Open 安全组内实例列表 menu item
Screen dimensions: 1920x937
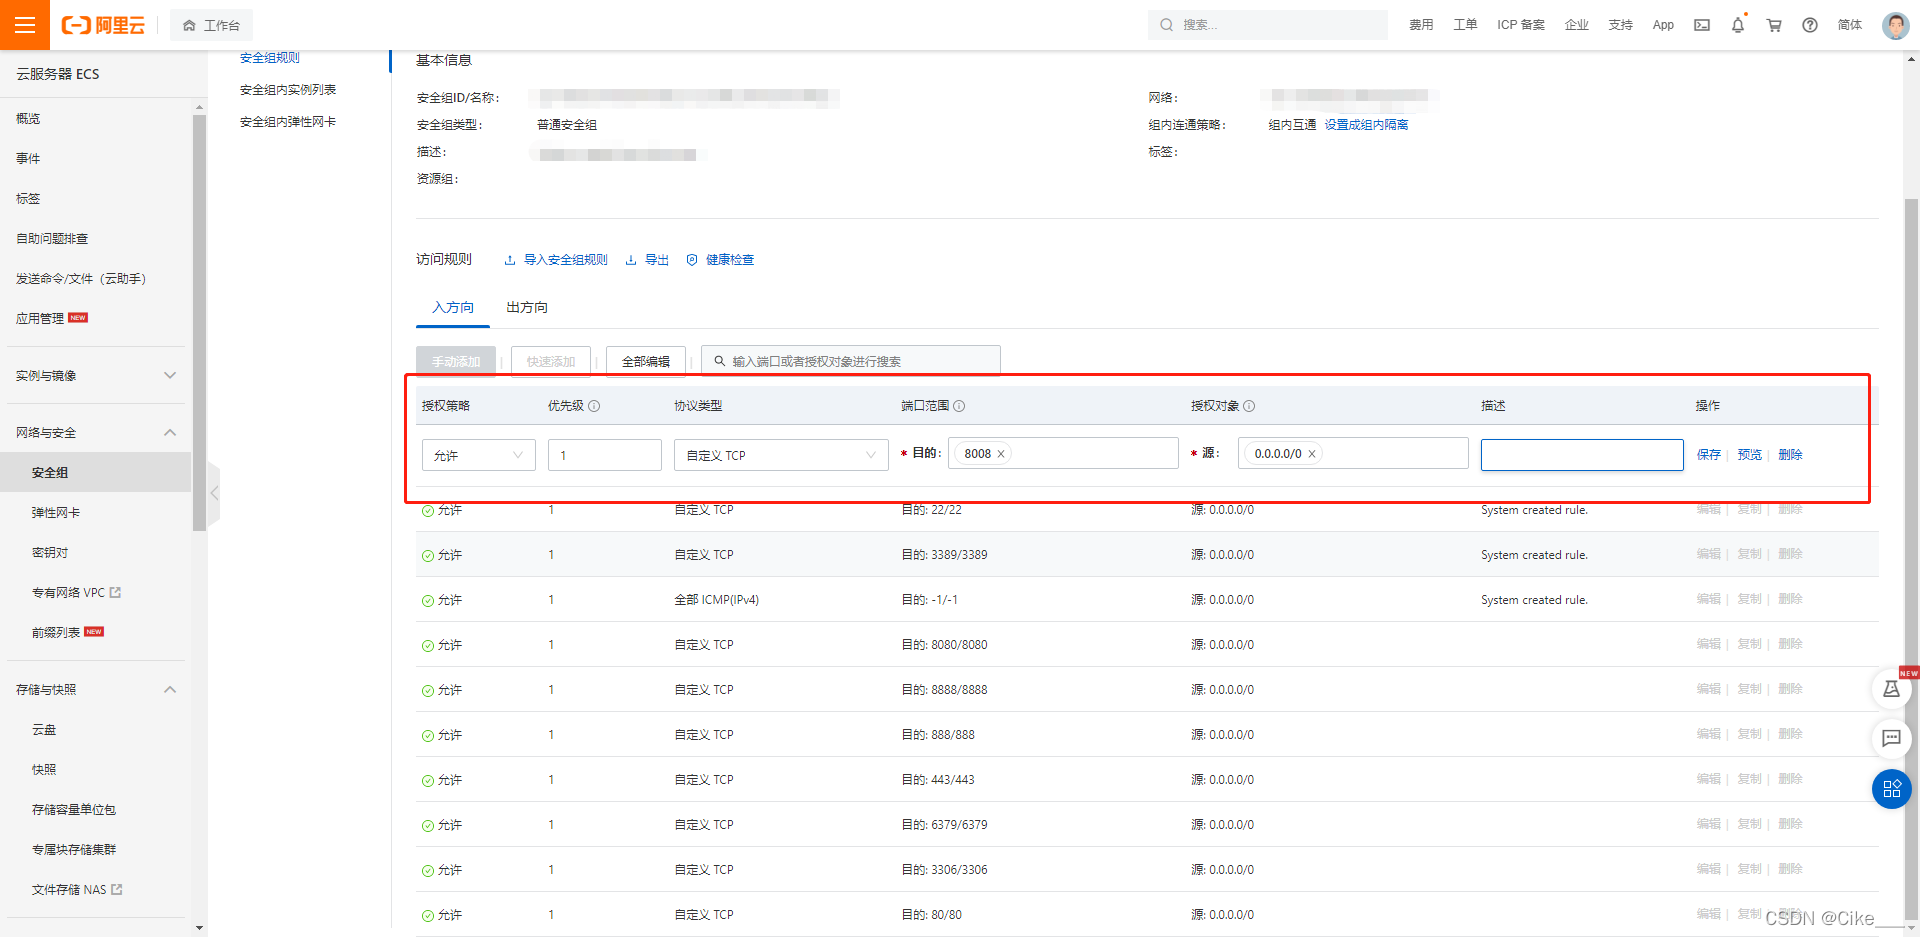(x=288, y=90)
